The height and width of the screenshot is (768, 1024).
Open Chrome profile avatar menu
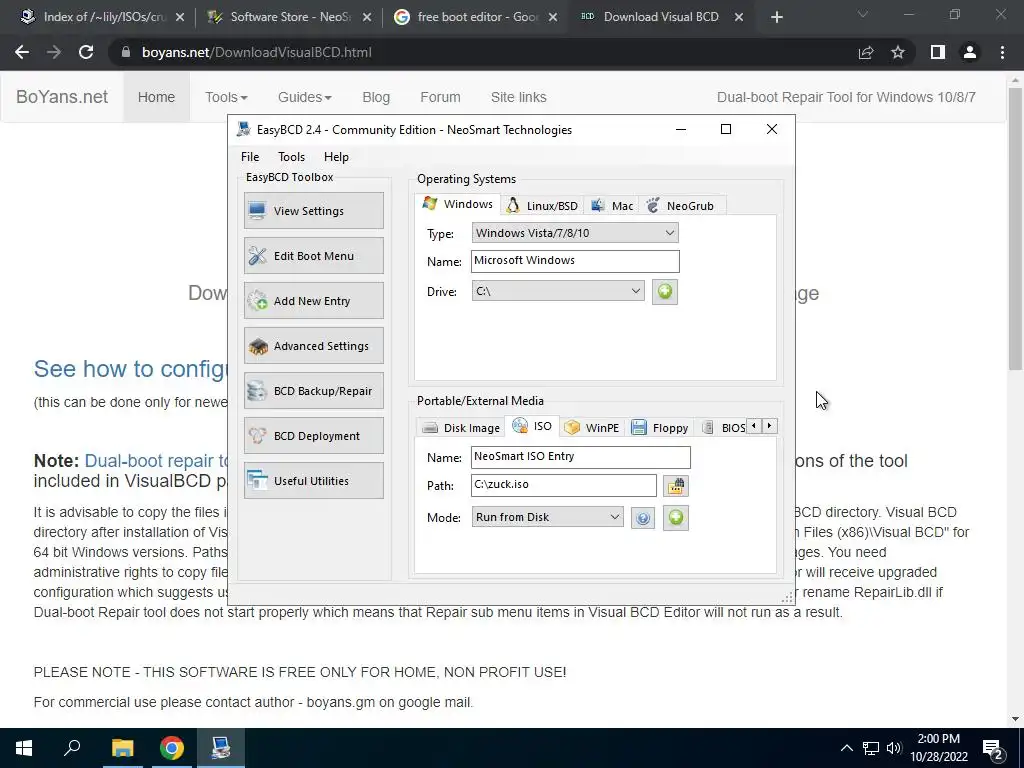click(970, 52)
